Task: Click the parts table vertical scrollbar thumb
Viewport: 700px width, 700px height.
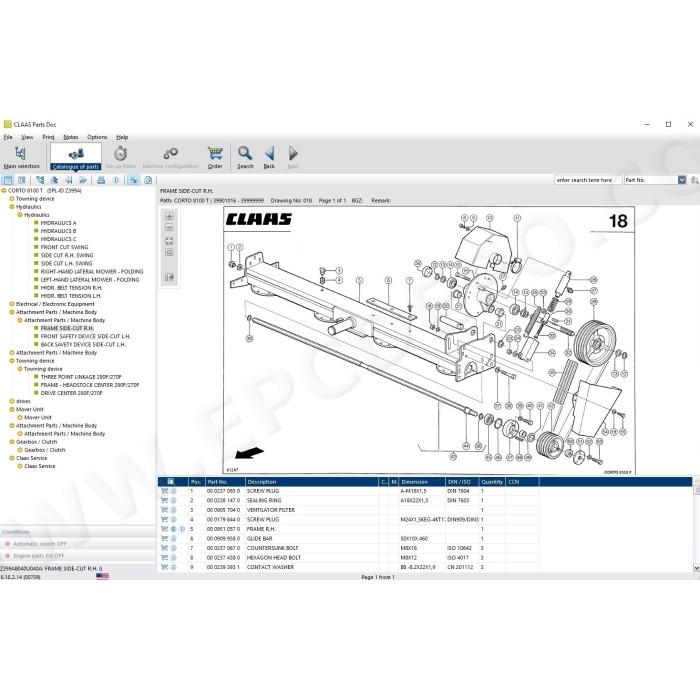Action: tap(696, 490)
